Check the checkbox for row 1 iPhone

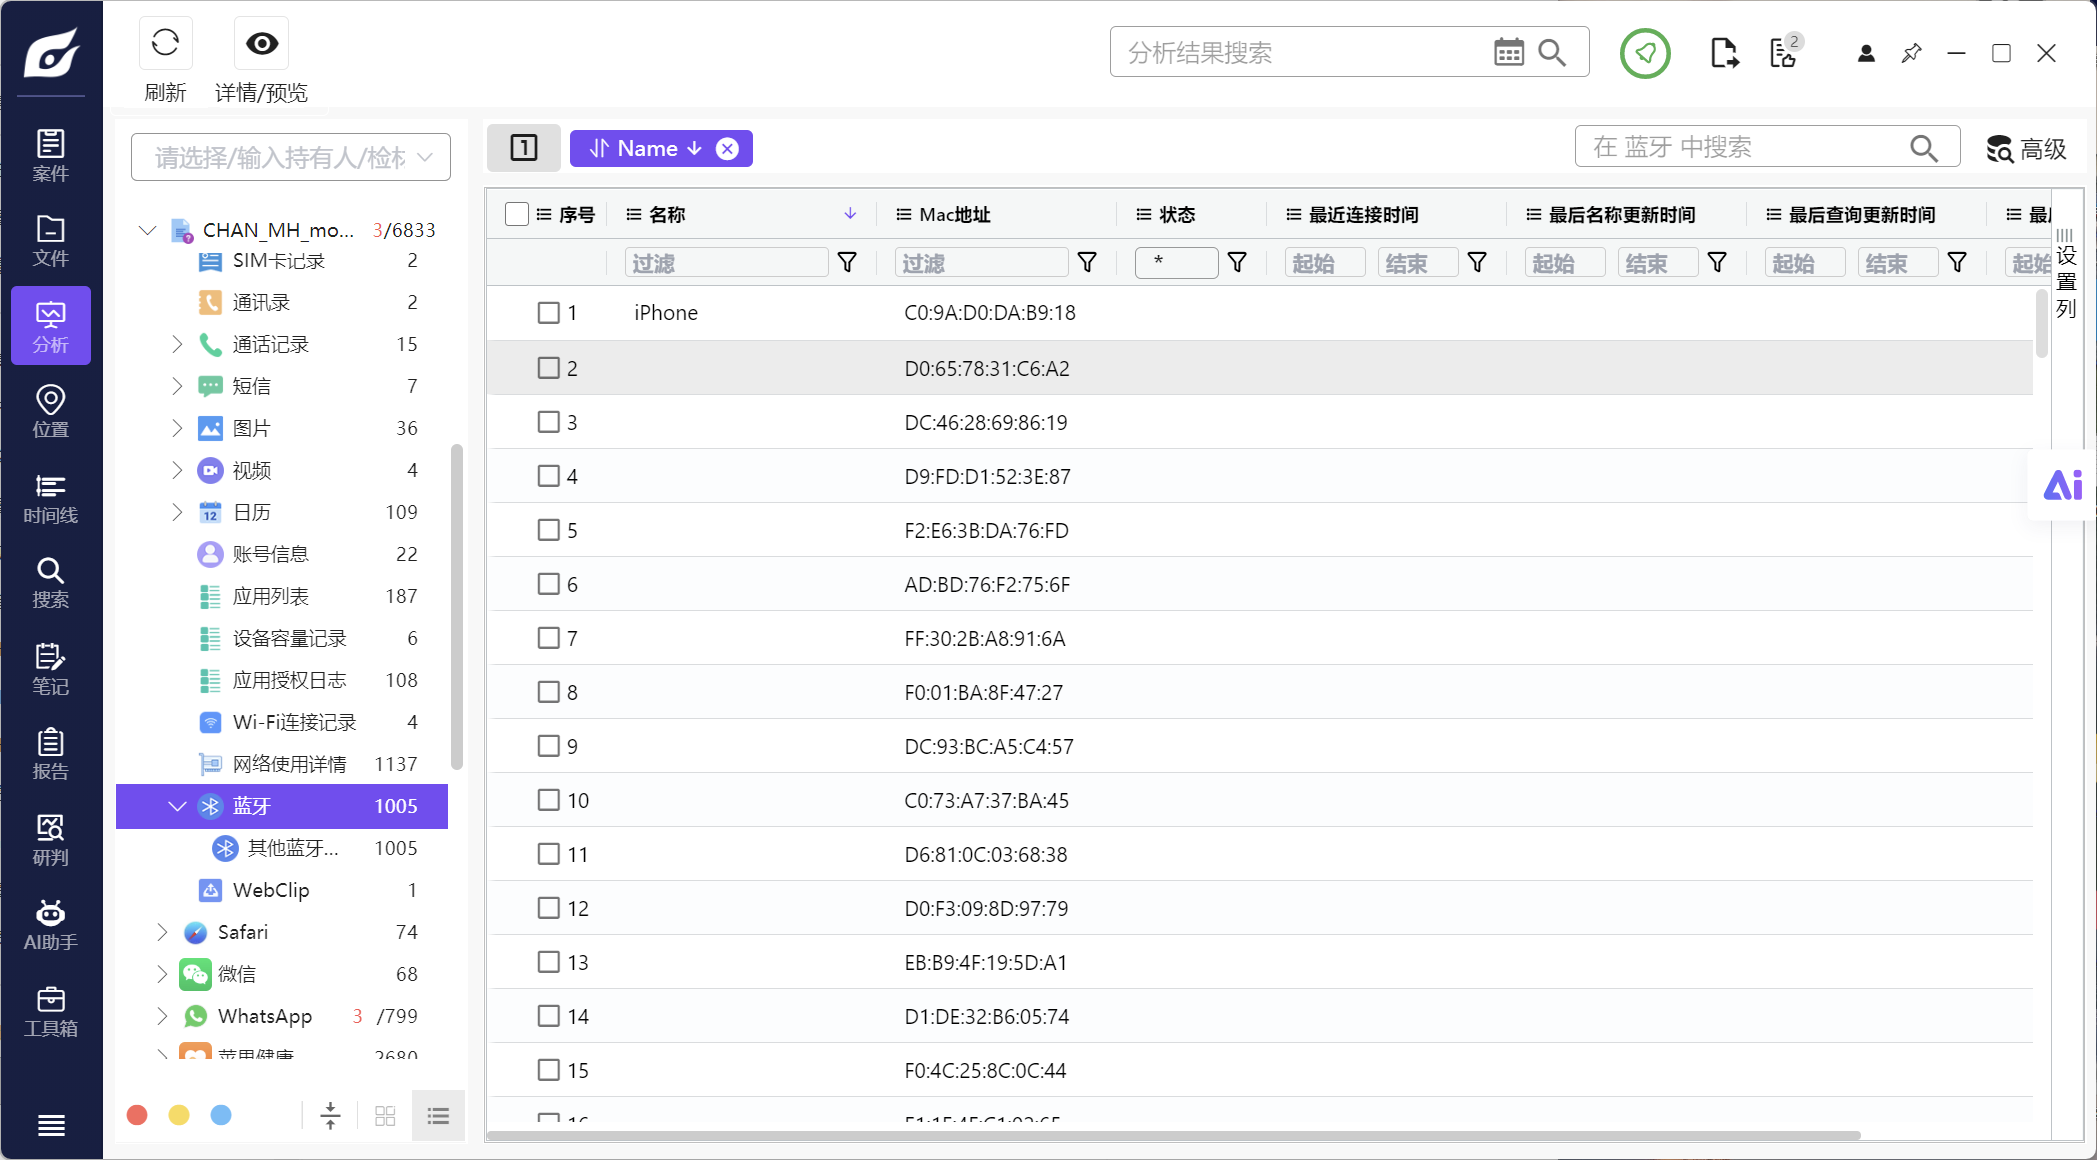[x=548, y=313]
